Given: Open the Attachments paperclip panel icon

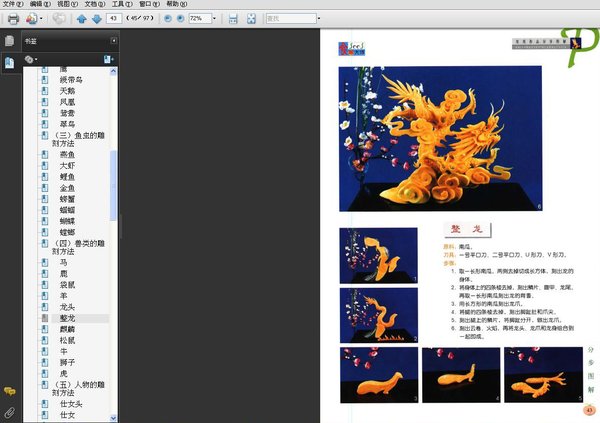Looking at the screenshot, I should [x=9, y=411].
